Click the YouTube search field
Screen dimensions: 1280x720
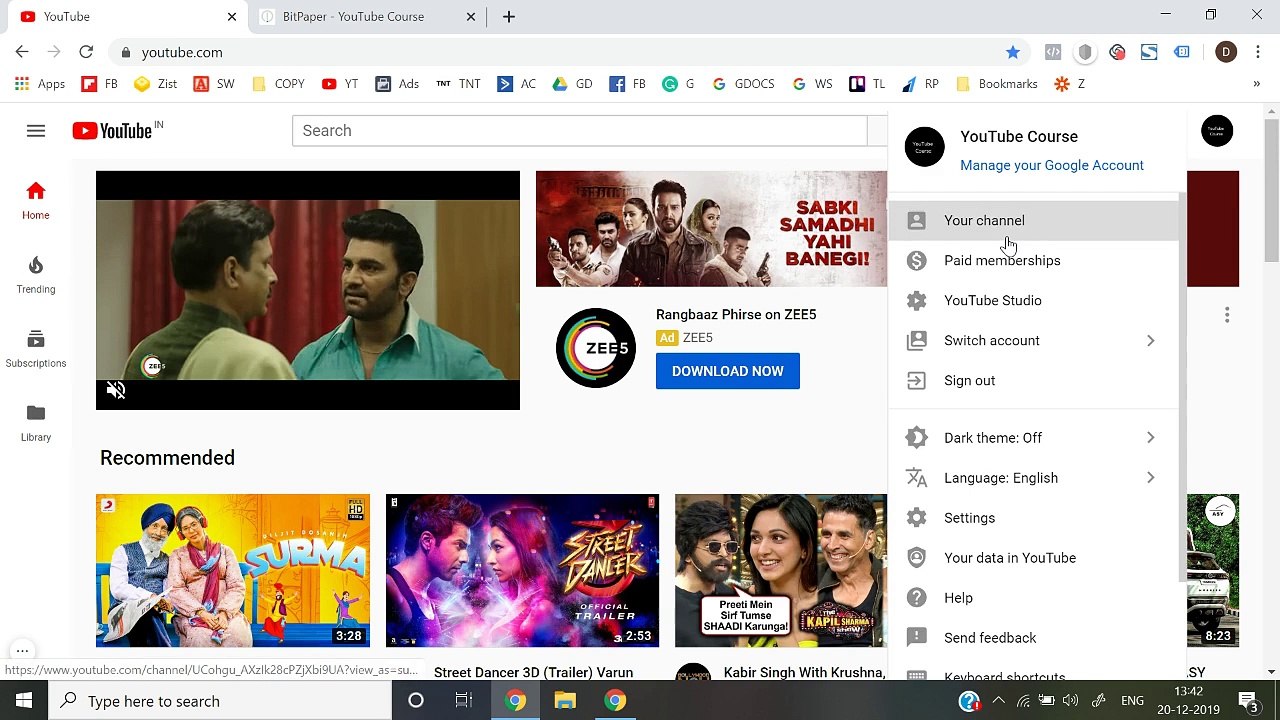[x=580, y=131]
